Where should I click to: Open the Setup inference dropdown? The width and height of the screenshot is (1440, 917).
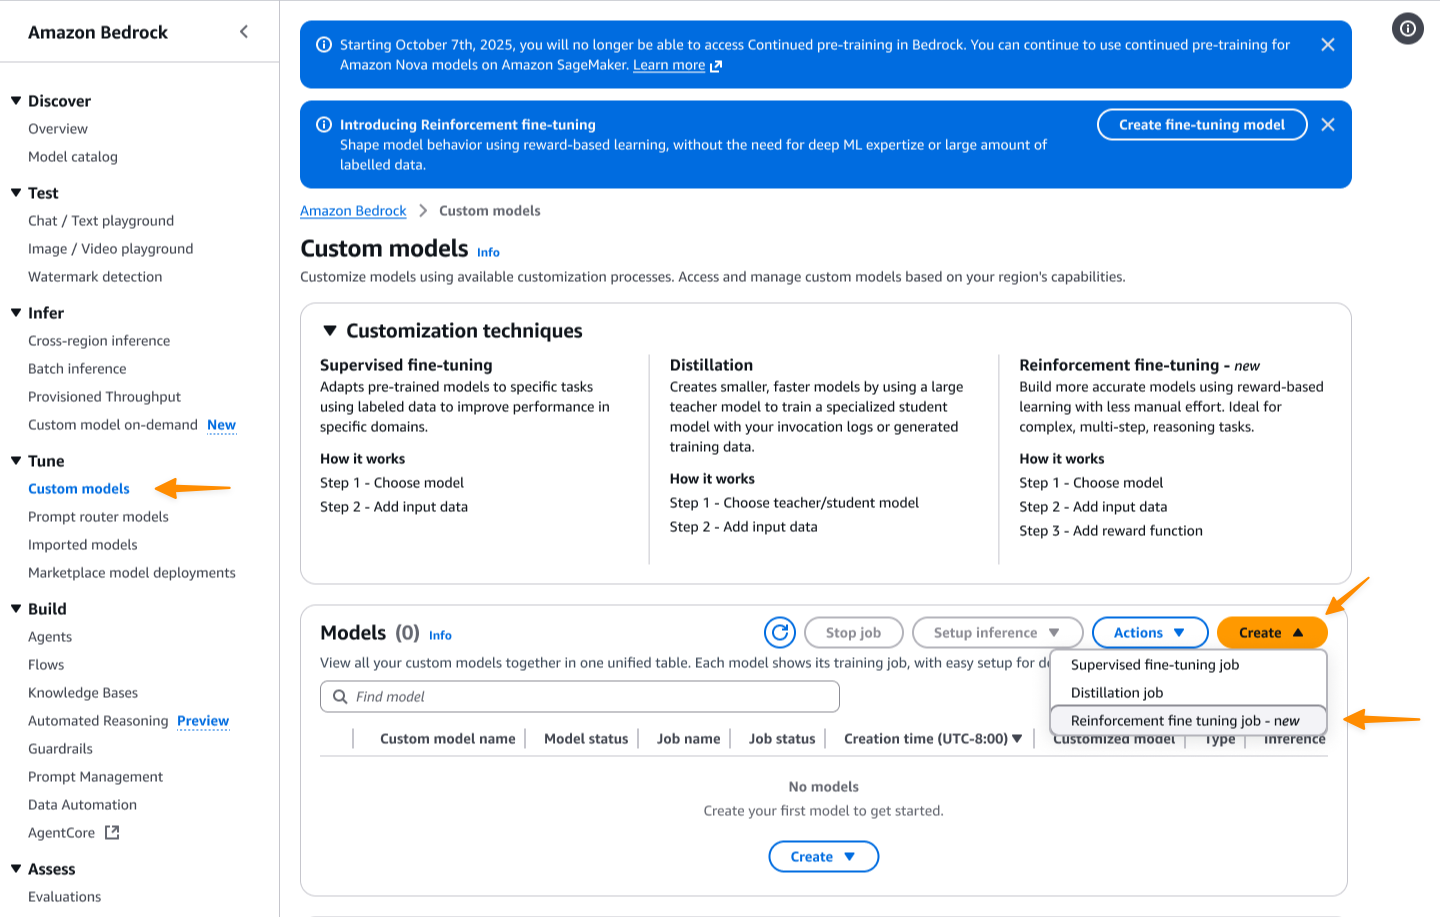pyautogui.click(x=997, y=632)
